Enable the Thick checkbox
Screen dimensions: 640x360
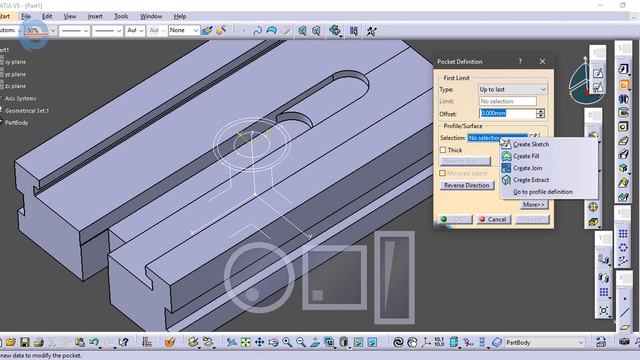[x=443, y=150]
